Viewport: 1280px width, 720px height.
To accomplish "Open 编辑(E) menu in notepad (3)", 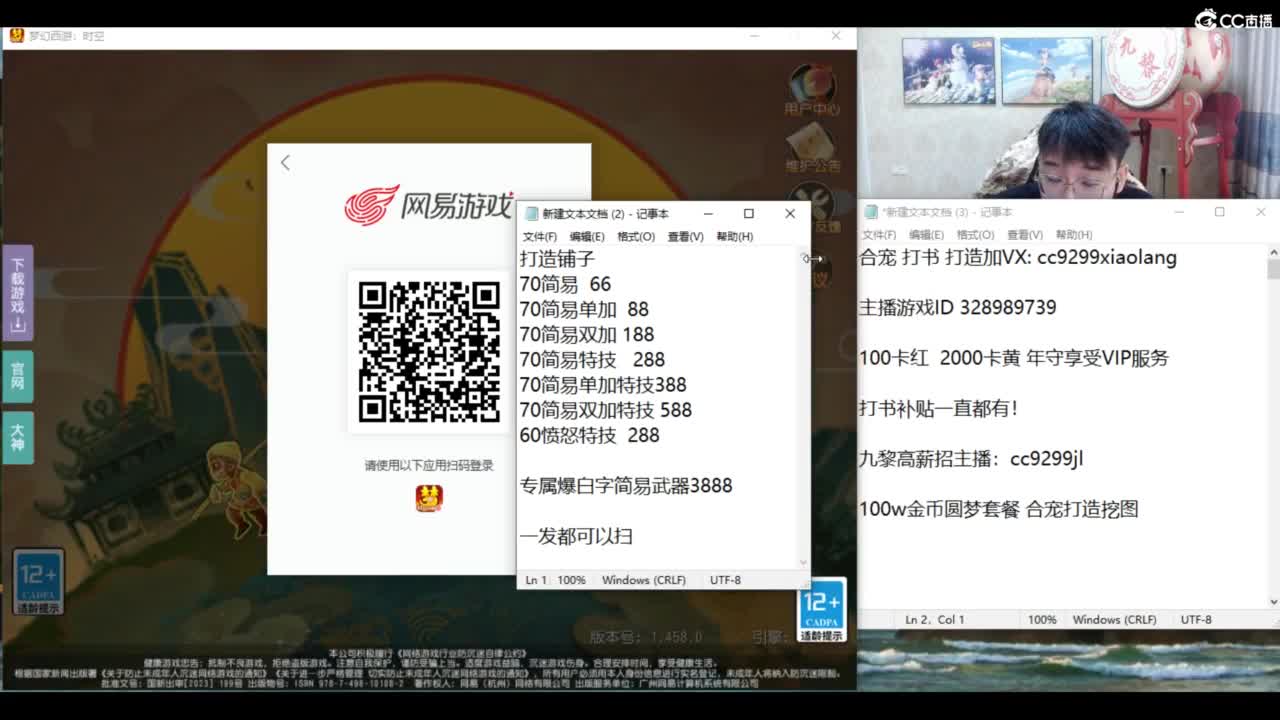I will 926,235.
